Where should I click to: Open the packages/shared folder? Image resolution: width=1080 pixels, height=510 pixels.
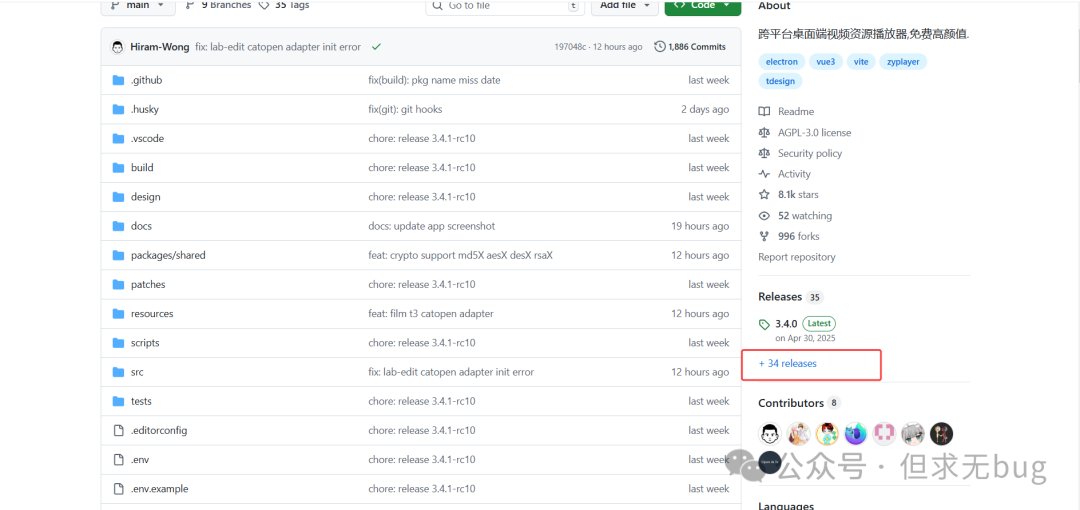point(168,256)
